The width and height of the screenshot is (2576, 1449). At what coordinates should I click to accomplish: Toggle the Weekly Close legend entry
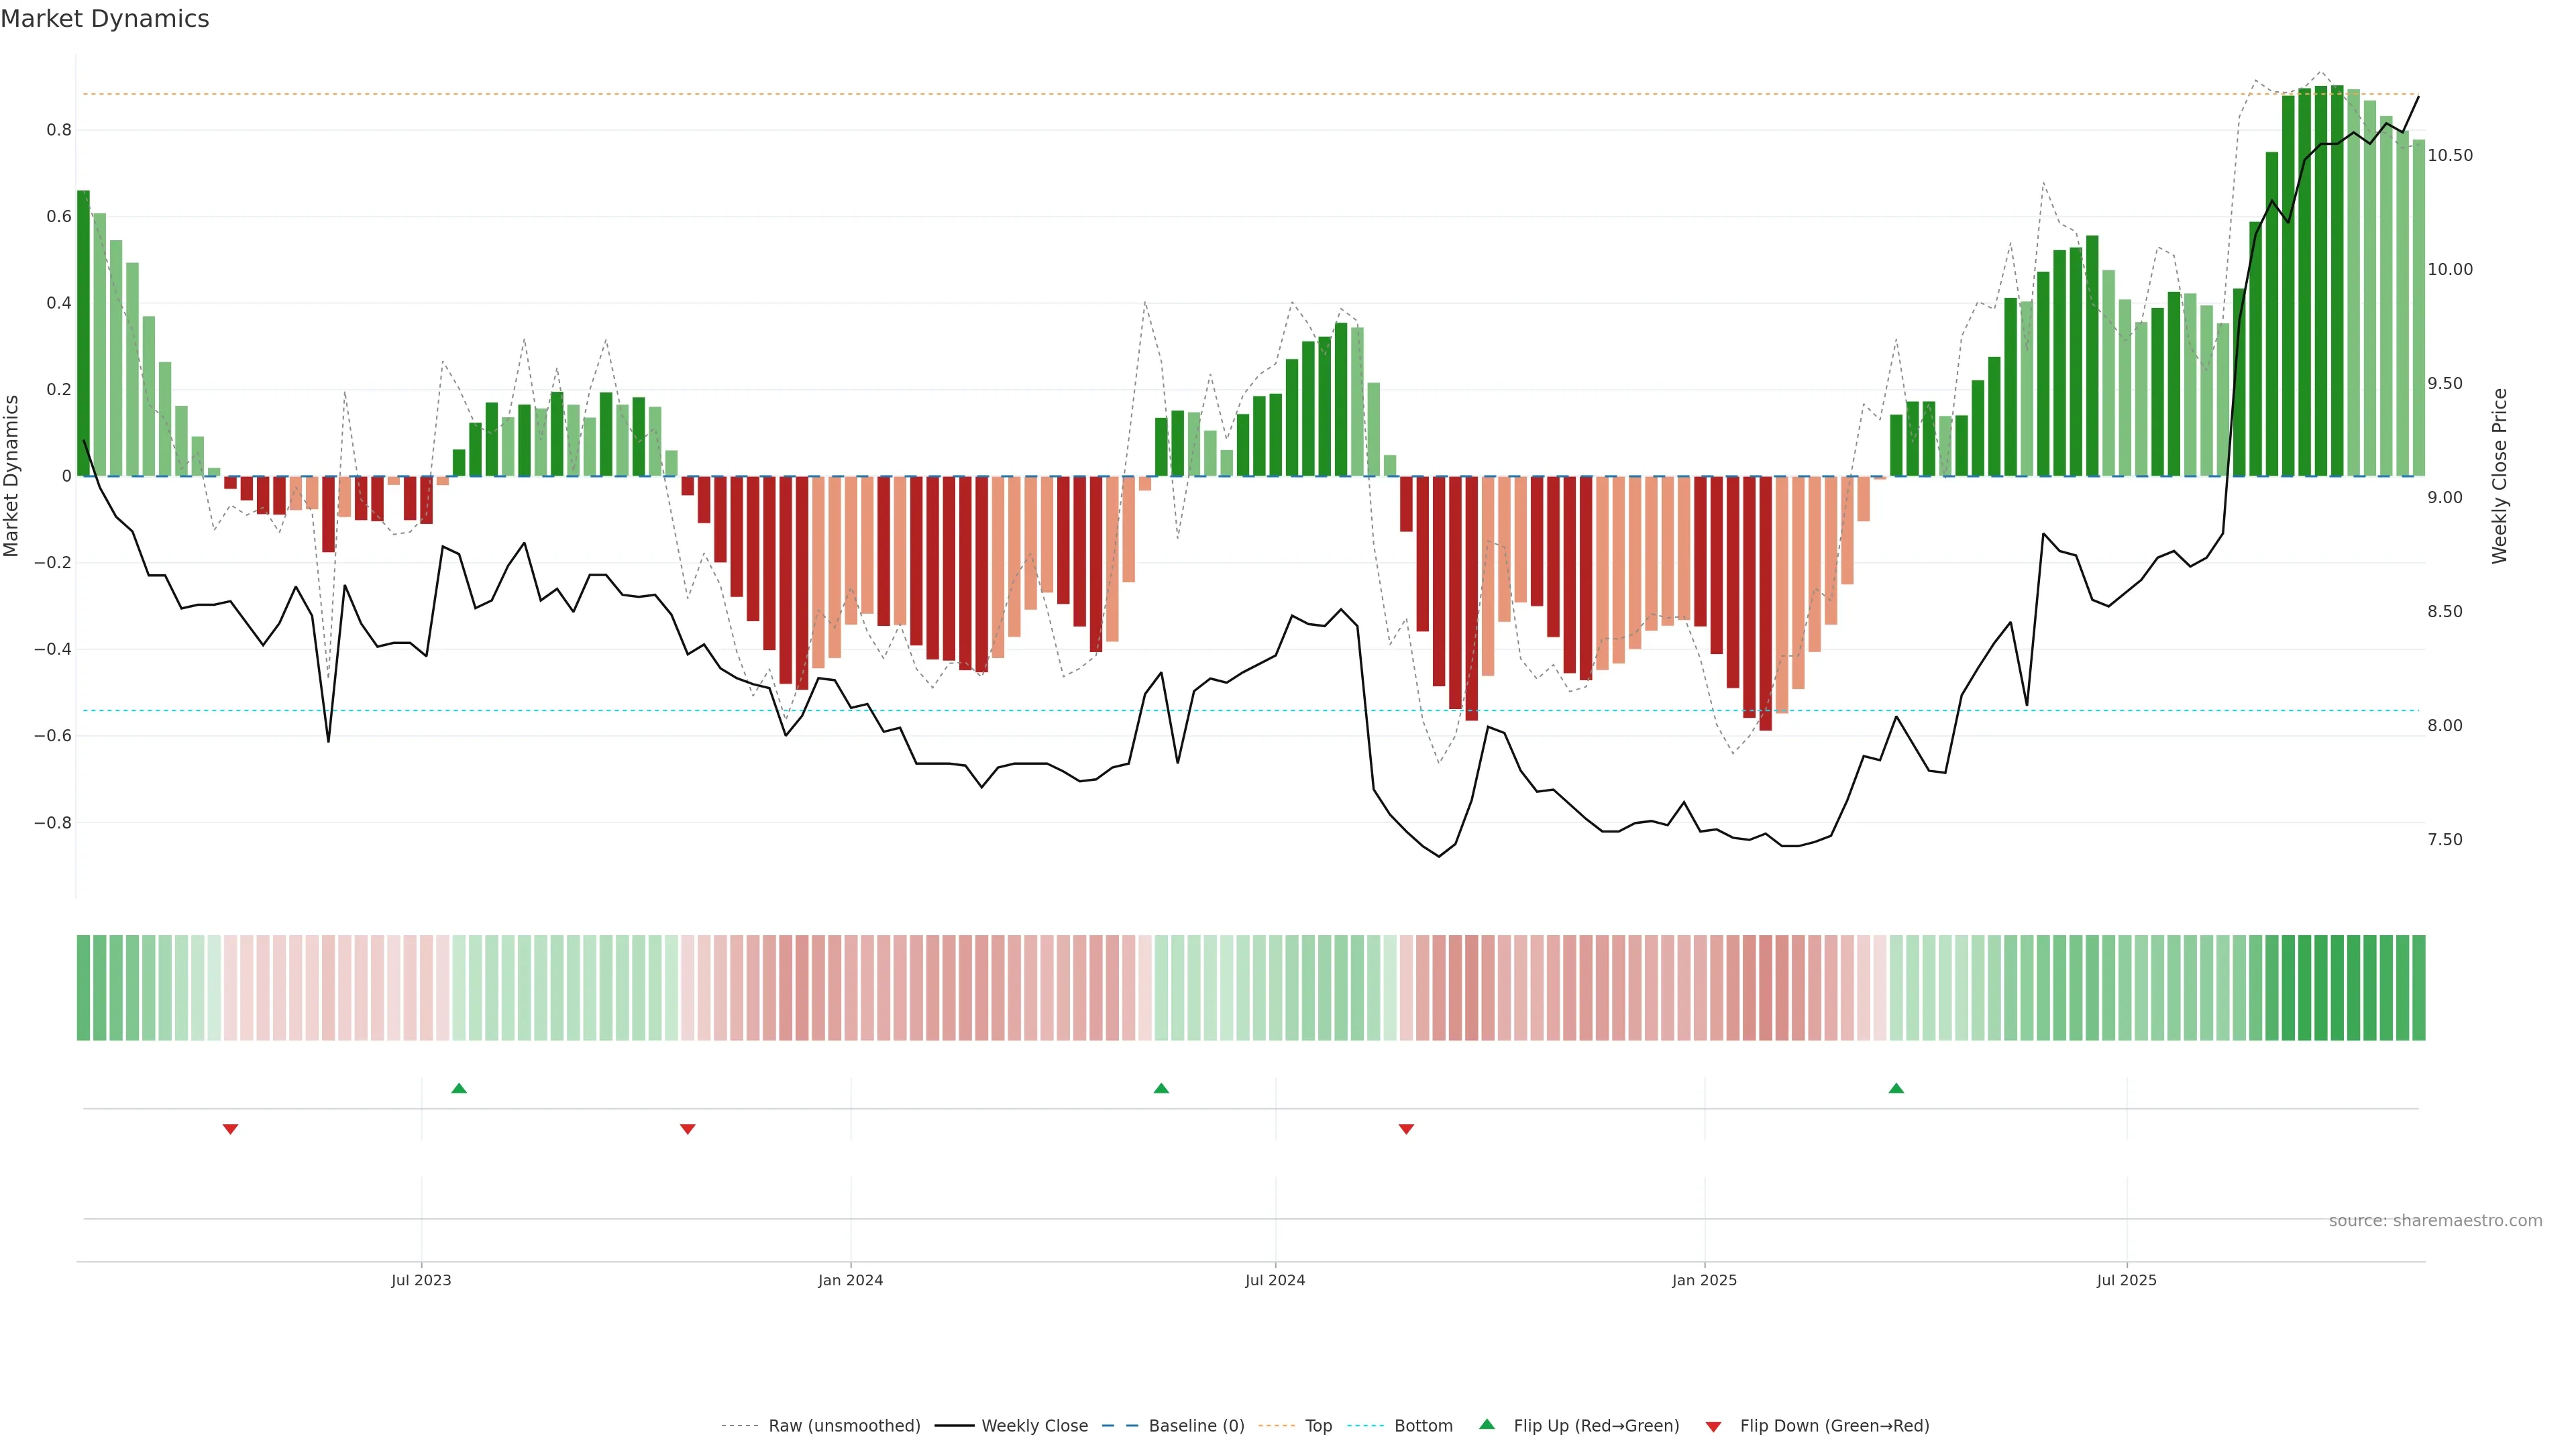[x=1034, y=1426]
